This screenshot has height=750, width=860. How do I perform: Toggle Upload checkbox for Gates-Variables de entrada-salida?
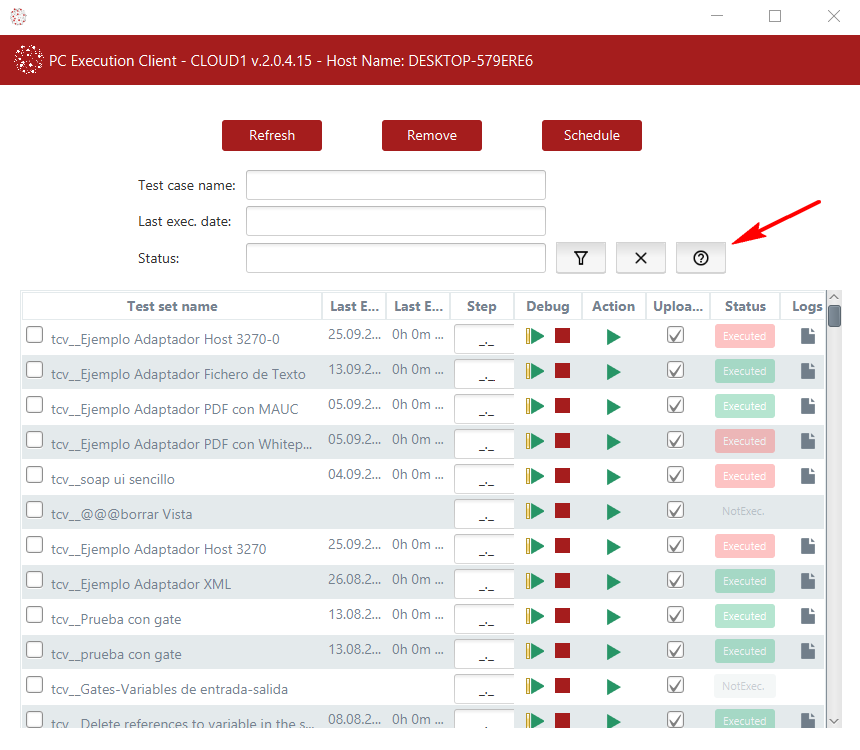pos(676,686)
